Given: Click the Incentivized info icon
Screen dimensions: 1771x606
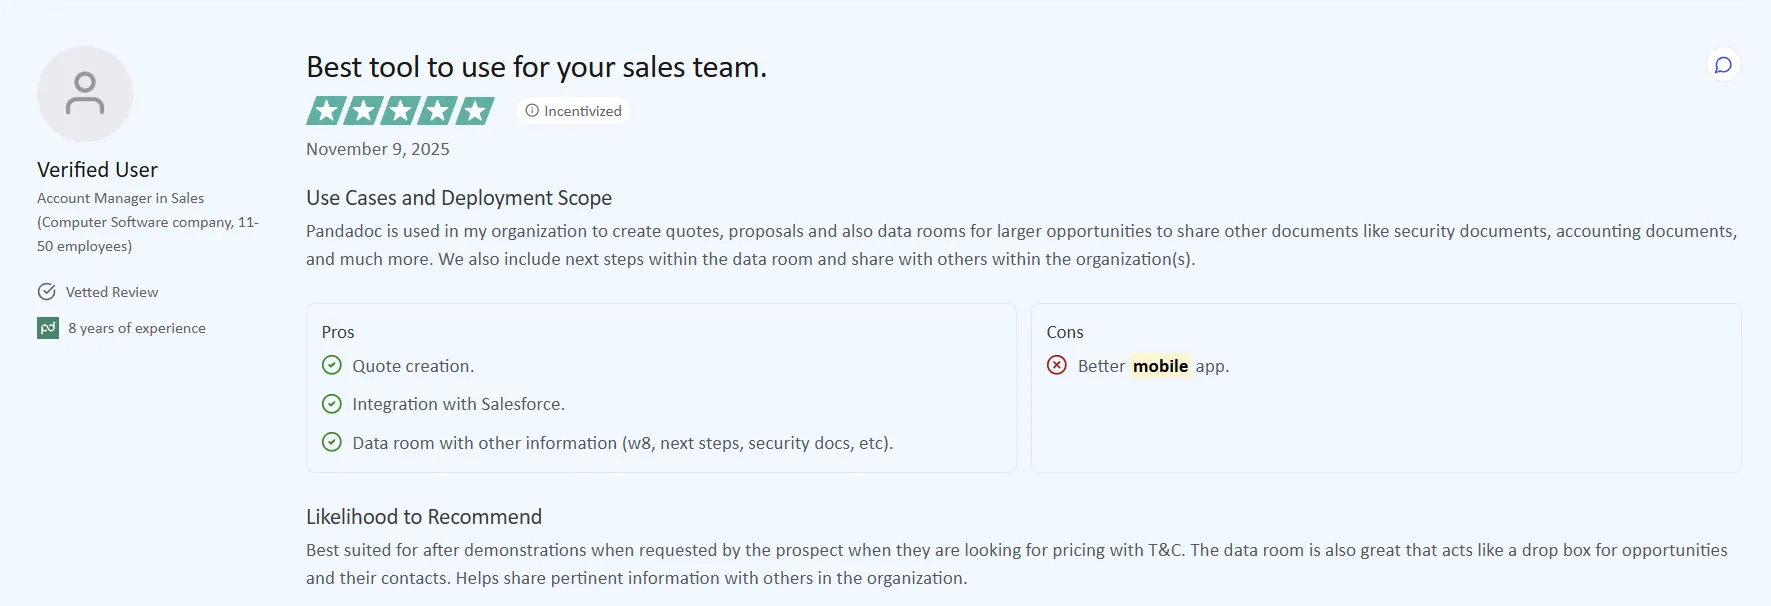Looking at the screenshot, I should pos(532,111).
